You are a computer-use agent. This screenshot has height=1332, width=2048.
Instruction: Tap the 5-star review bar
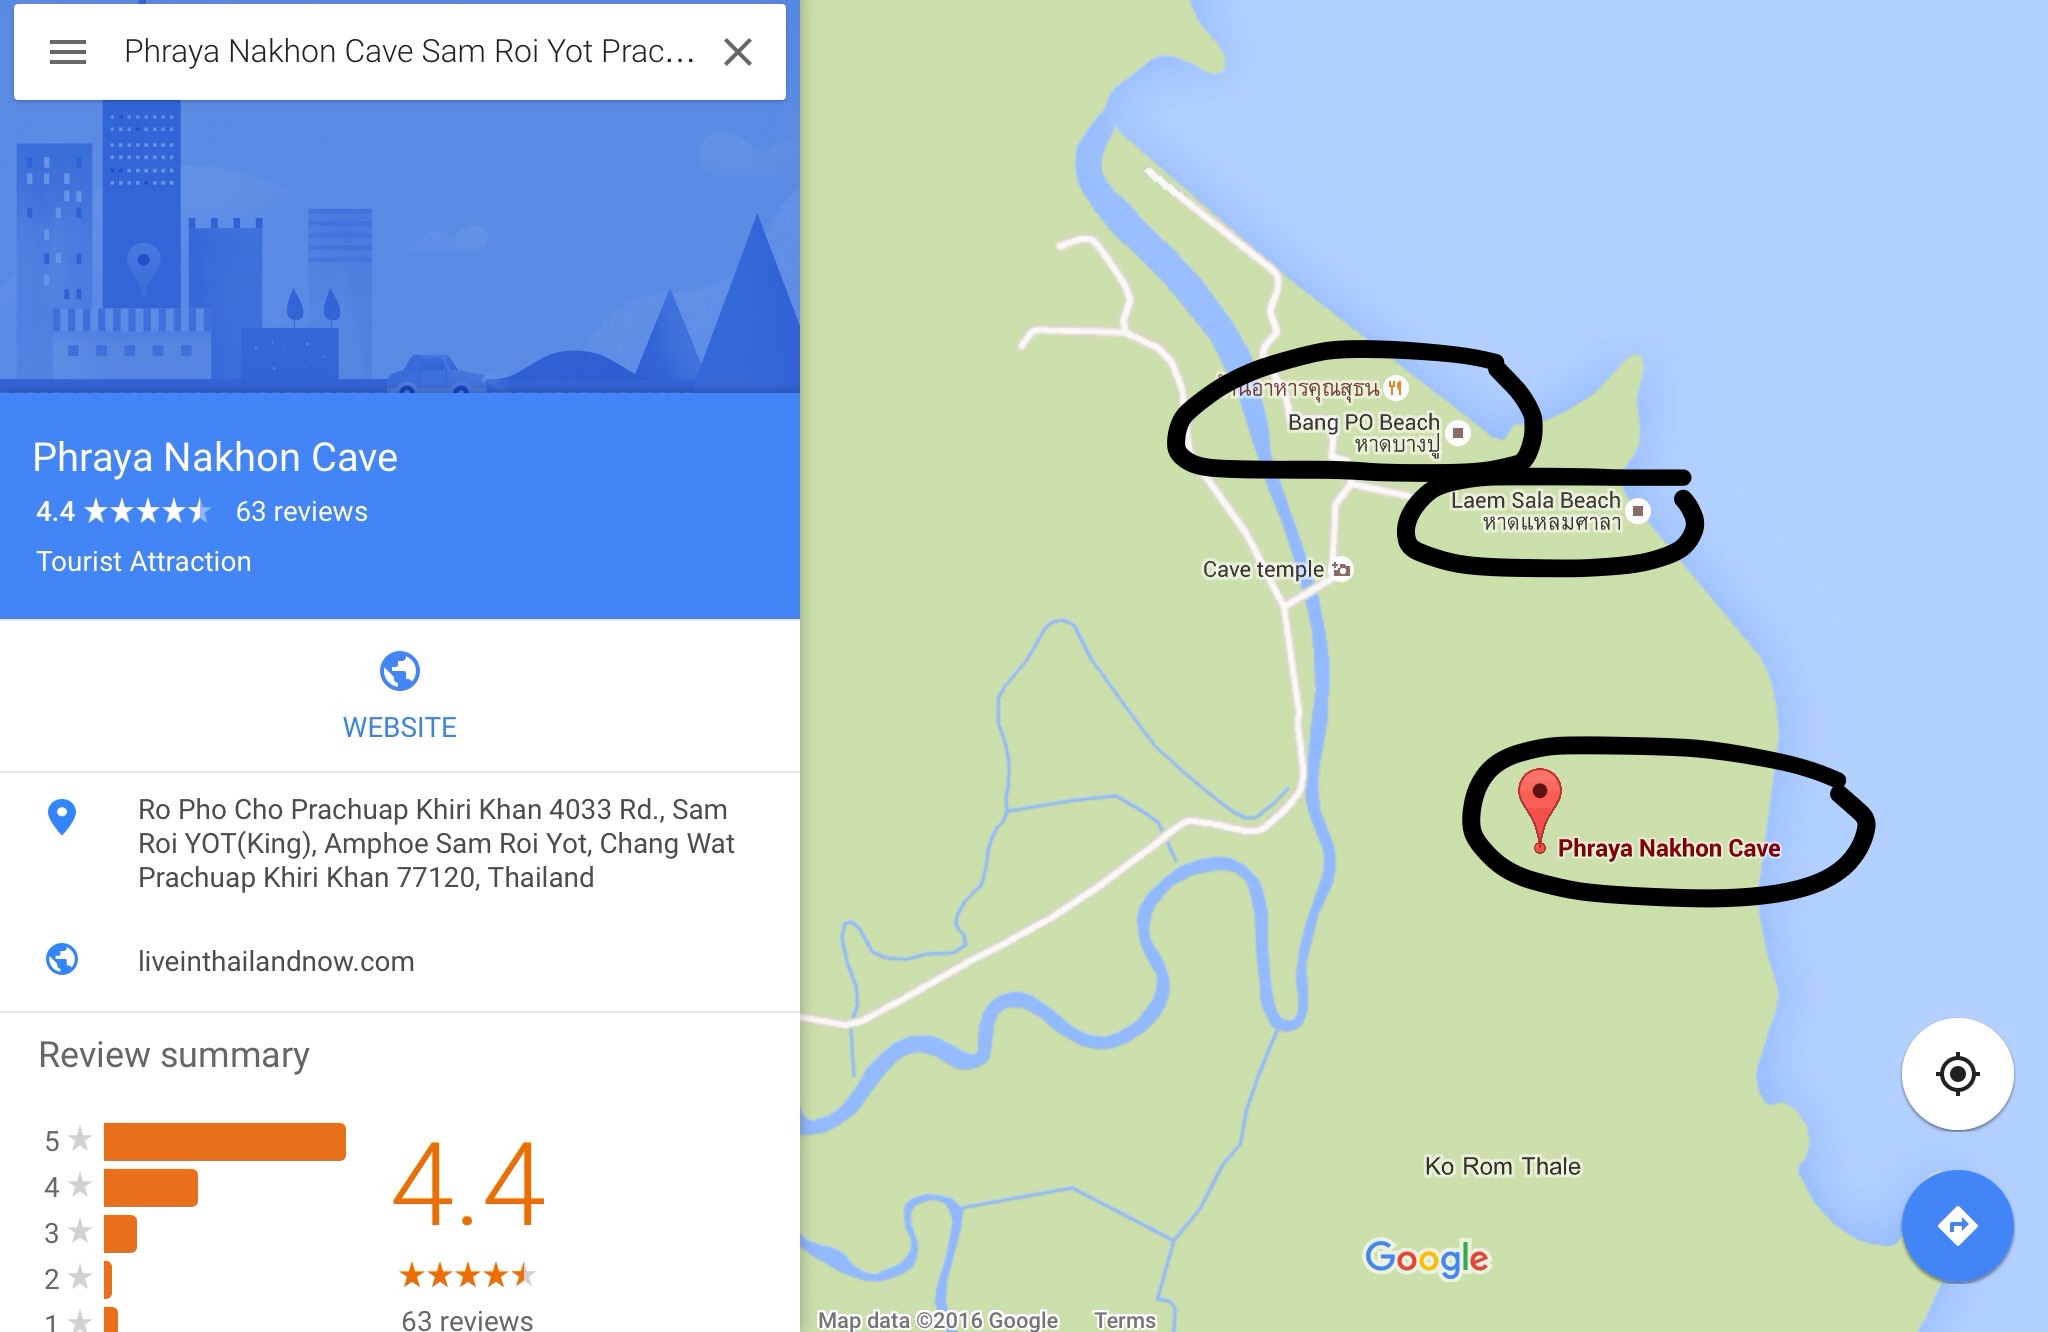(x=225, y=1141)
